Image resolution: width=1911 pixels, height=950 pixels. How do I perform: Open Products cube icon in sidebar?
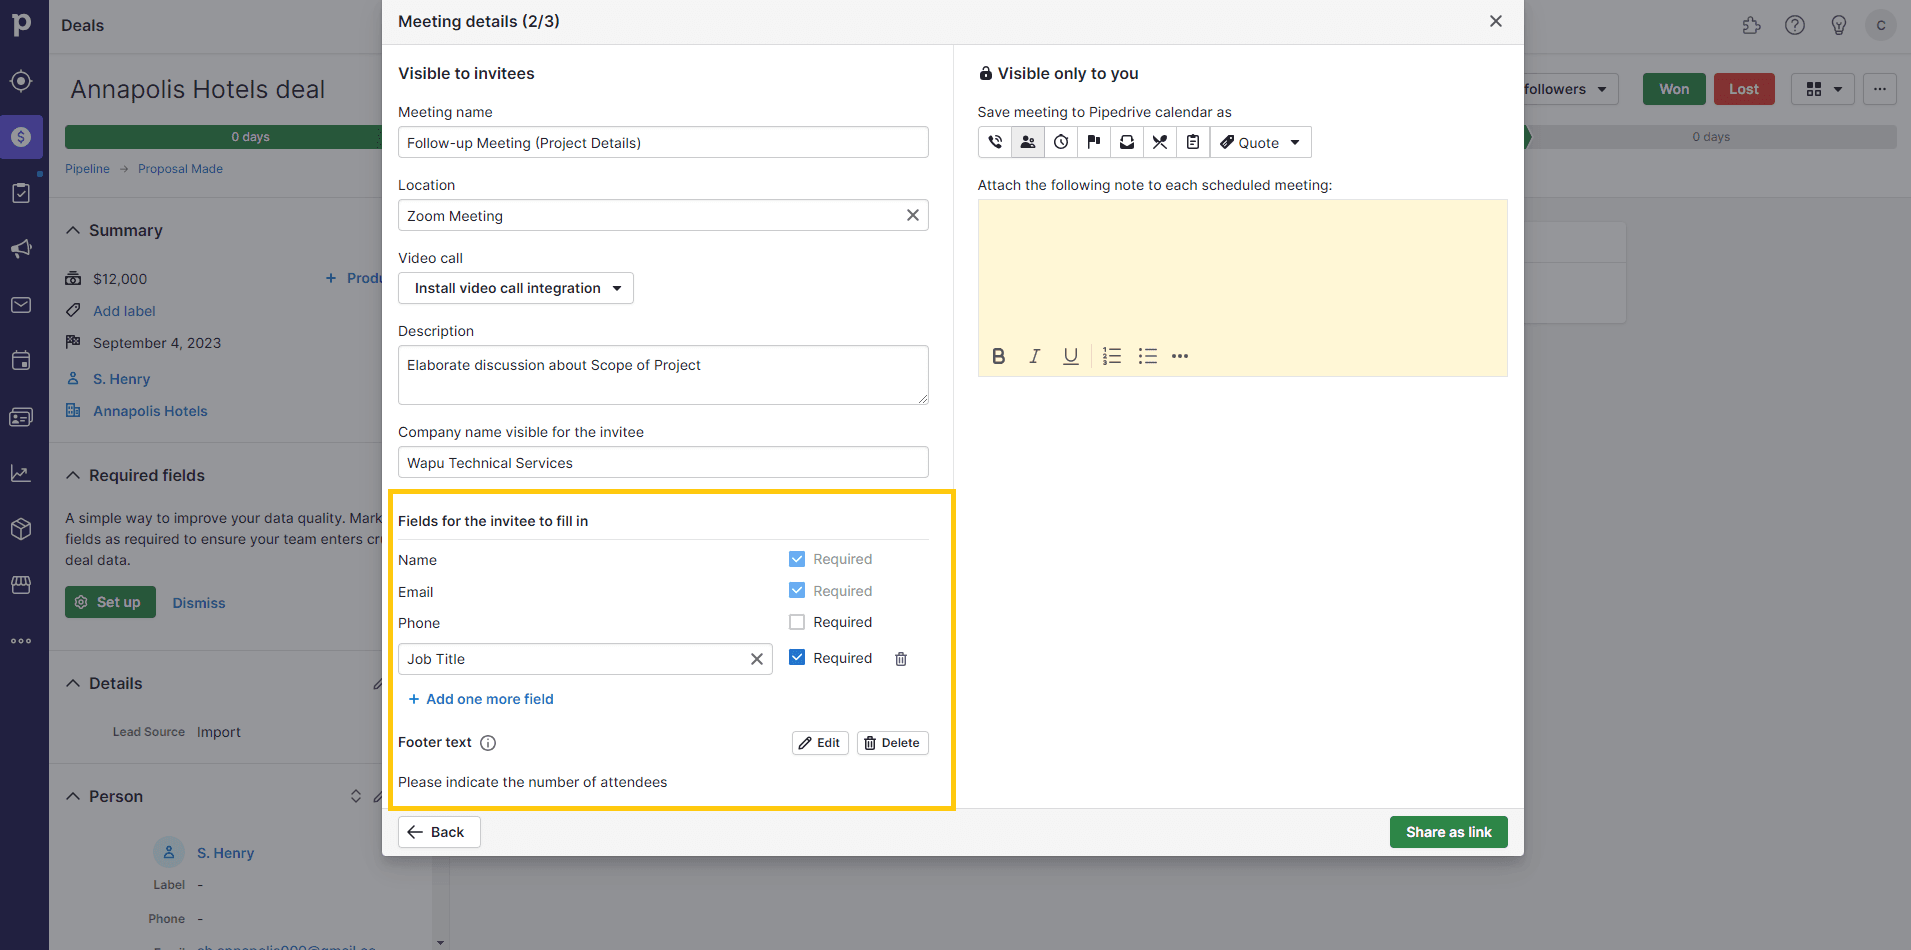(x=21, y=529)
